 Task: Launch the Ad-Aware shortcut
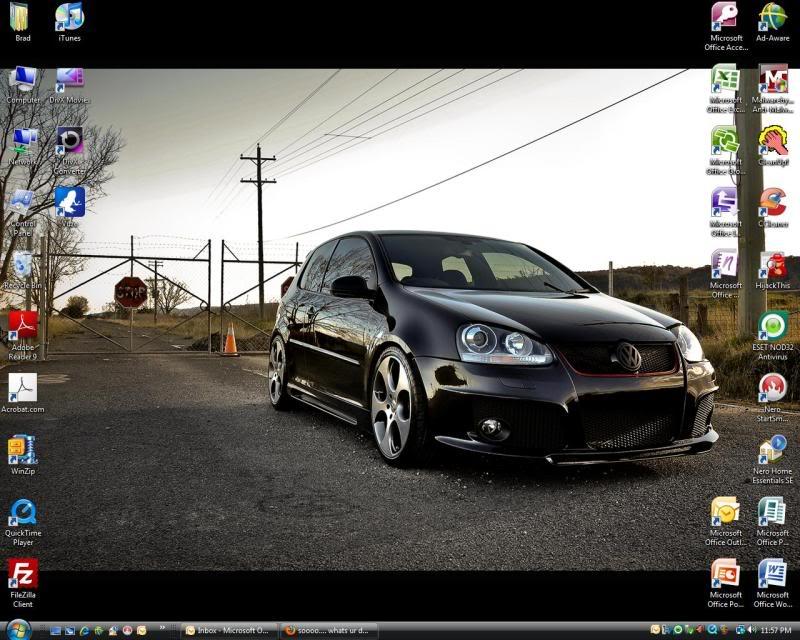point(772,22)
